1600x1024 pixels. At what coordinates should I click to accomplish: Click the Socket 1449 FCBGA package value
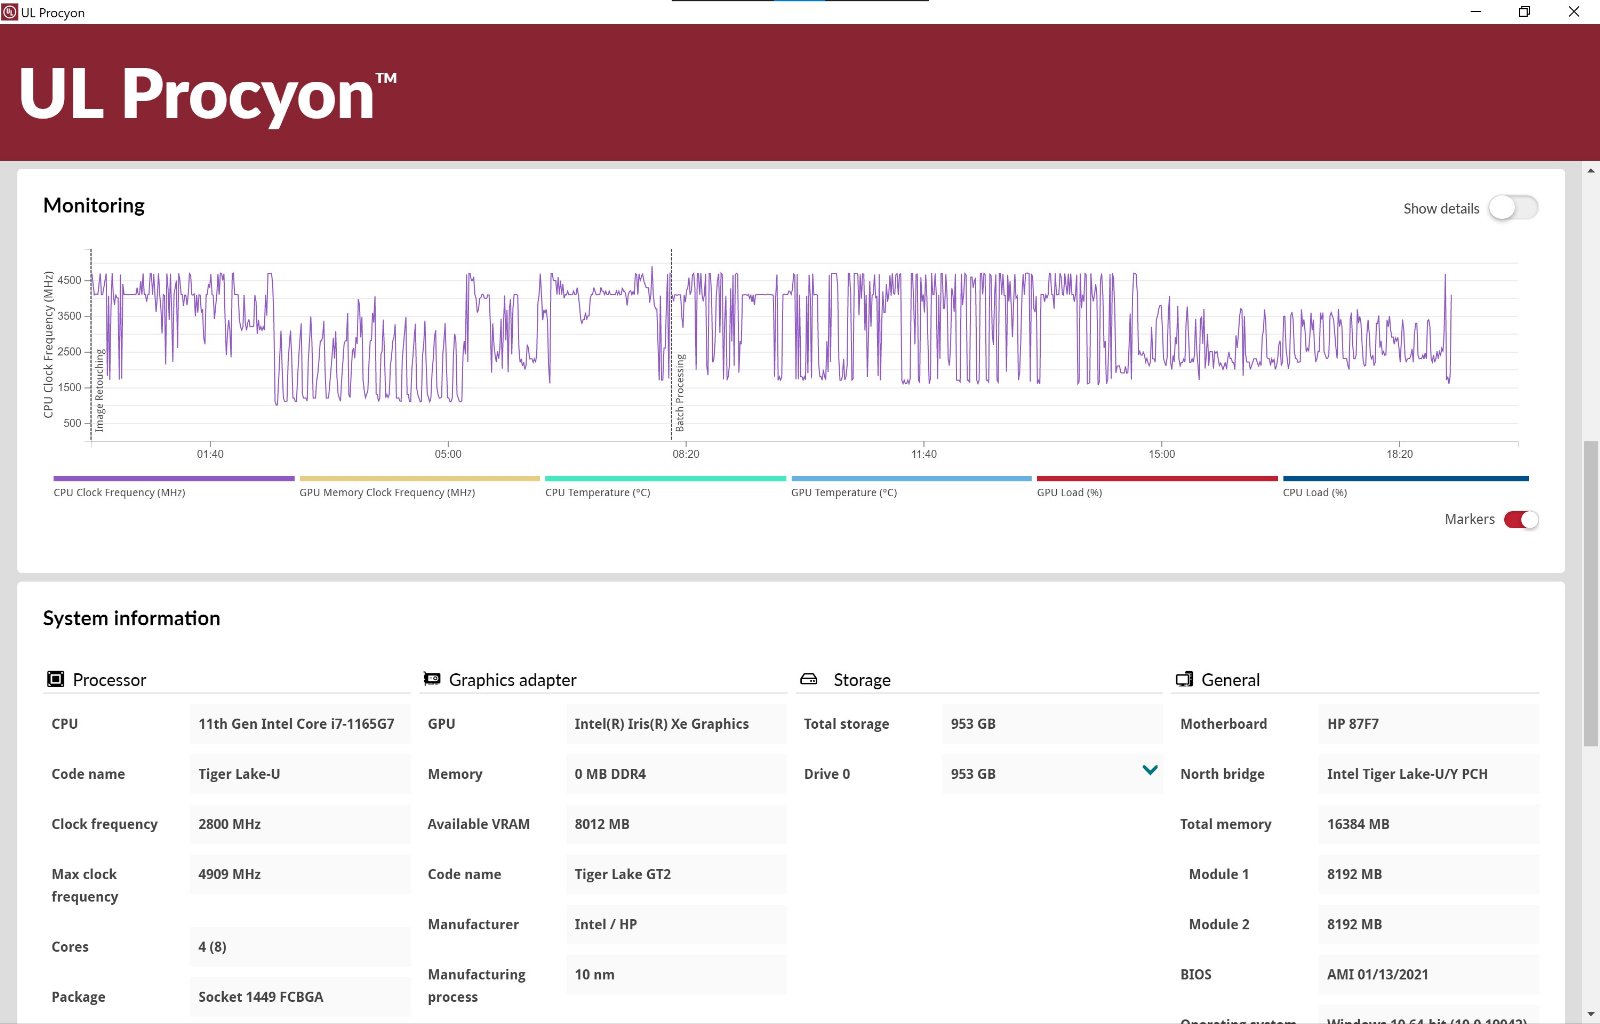point(300,997)
